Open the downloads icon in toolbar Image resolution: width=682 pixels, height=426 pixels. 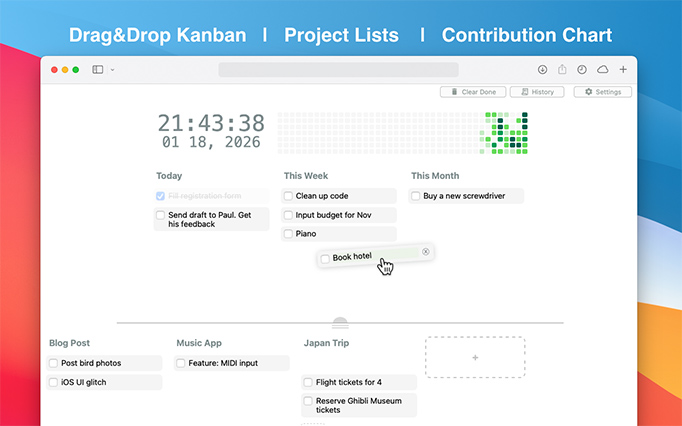(542, 70)
